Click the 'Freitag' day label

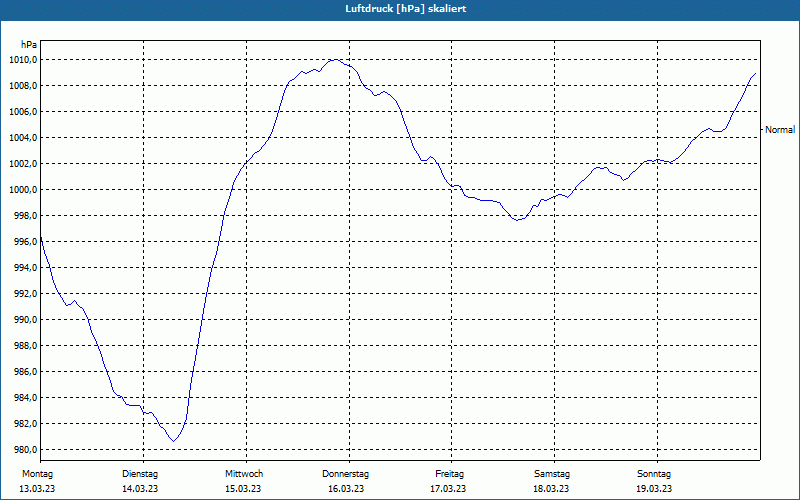pos(449,474)
